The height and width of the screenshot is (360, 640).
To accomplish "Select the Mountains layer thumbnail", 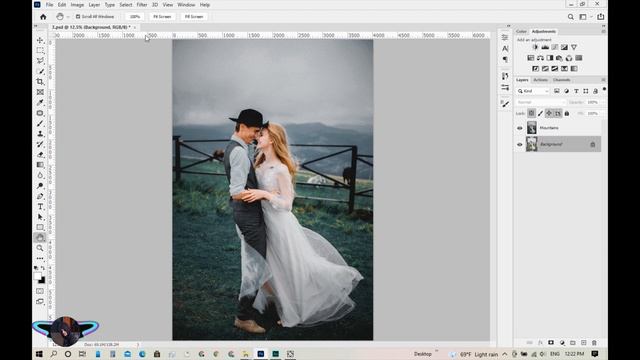I will click(x=531, y=128).
